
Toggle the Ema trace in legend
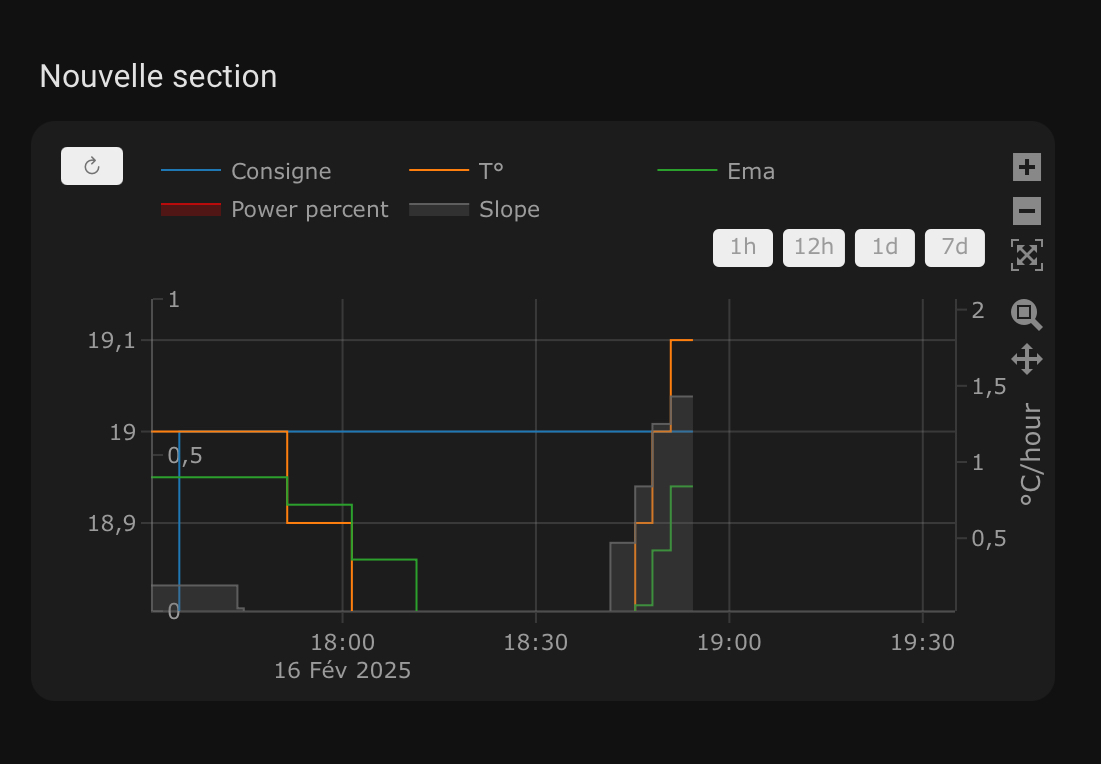click(716, 171)
